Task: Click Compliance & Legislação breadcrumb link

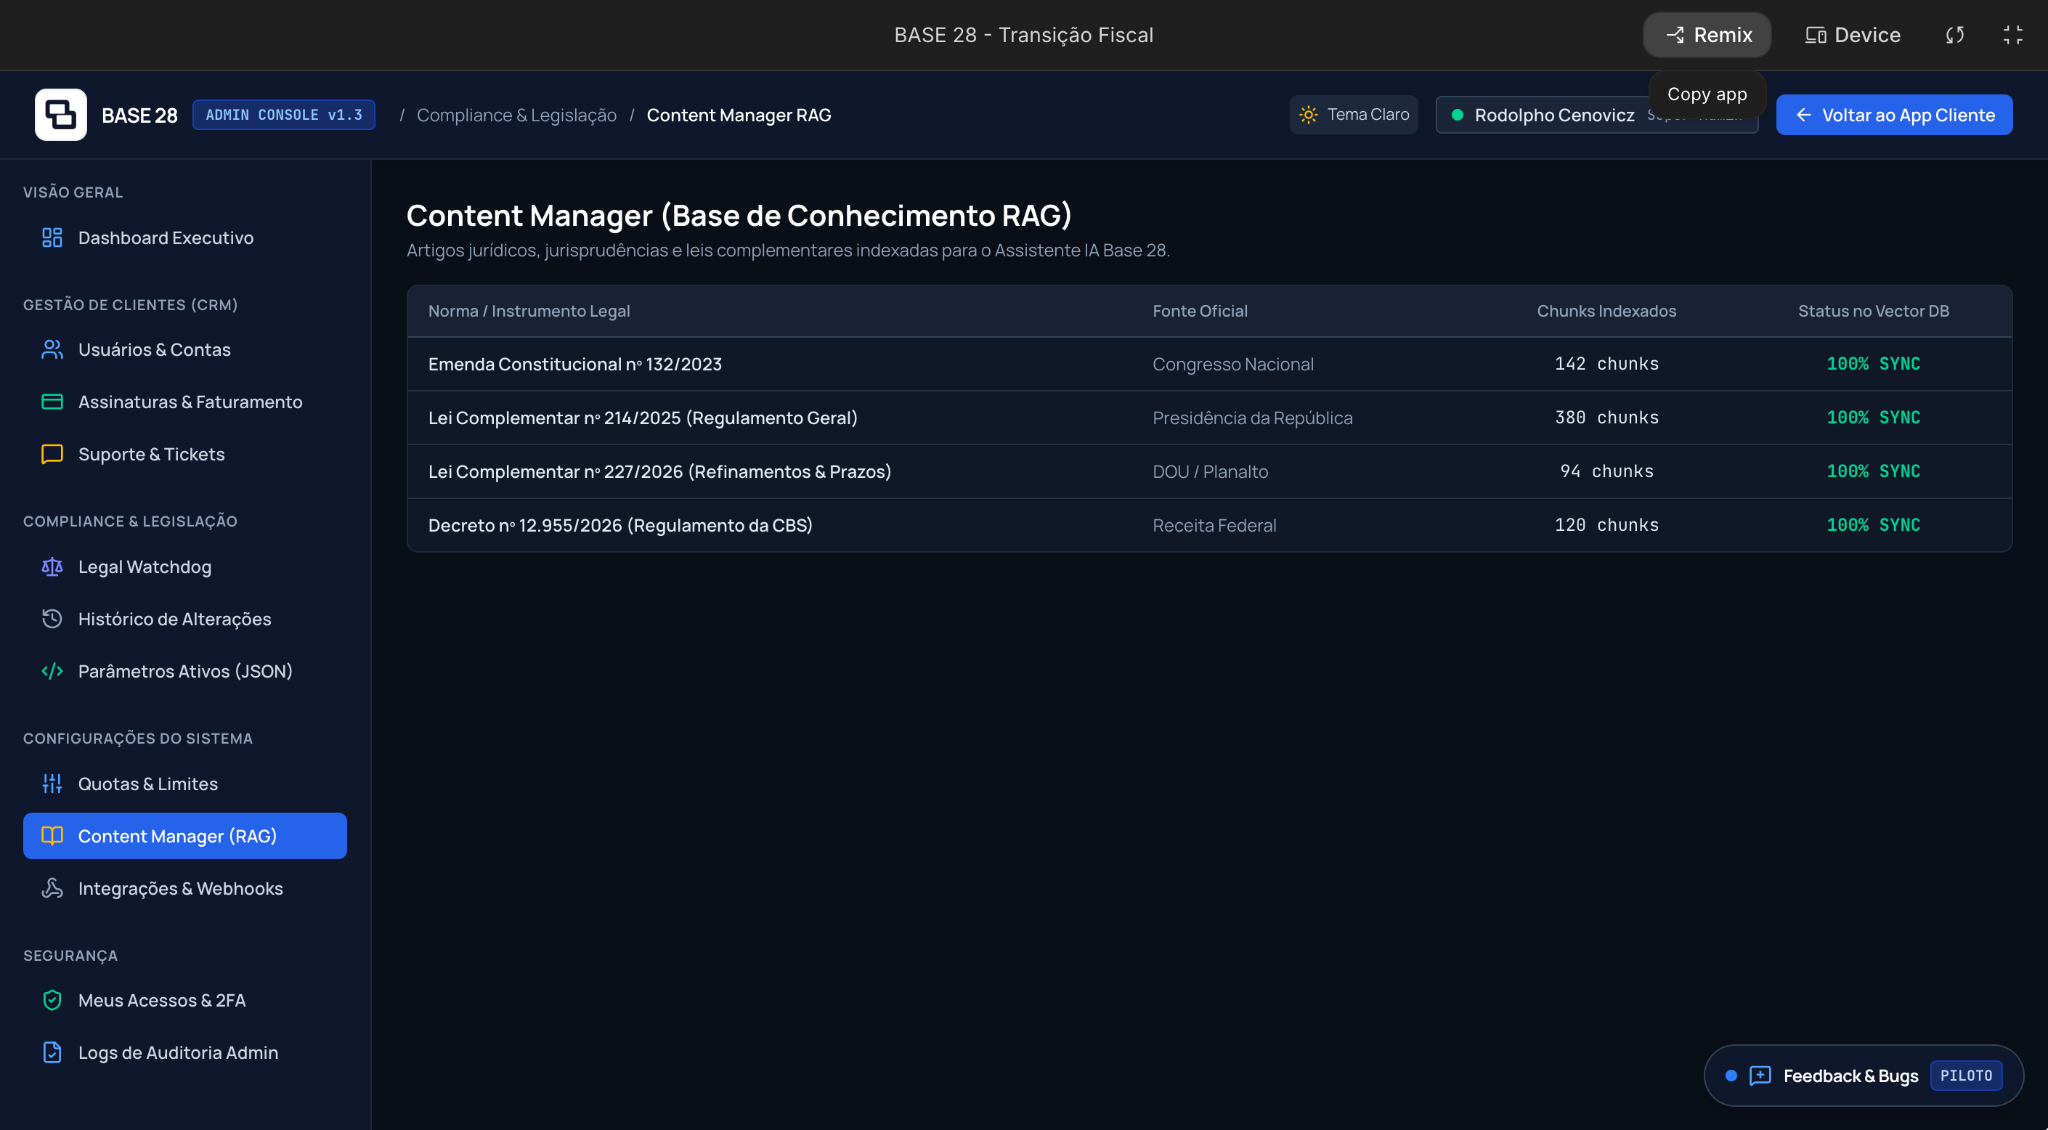Action: [516, 115]
